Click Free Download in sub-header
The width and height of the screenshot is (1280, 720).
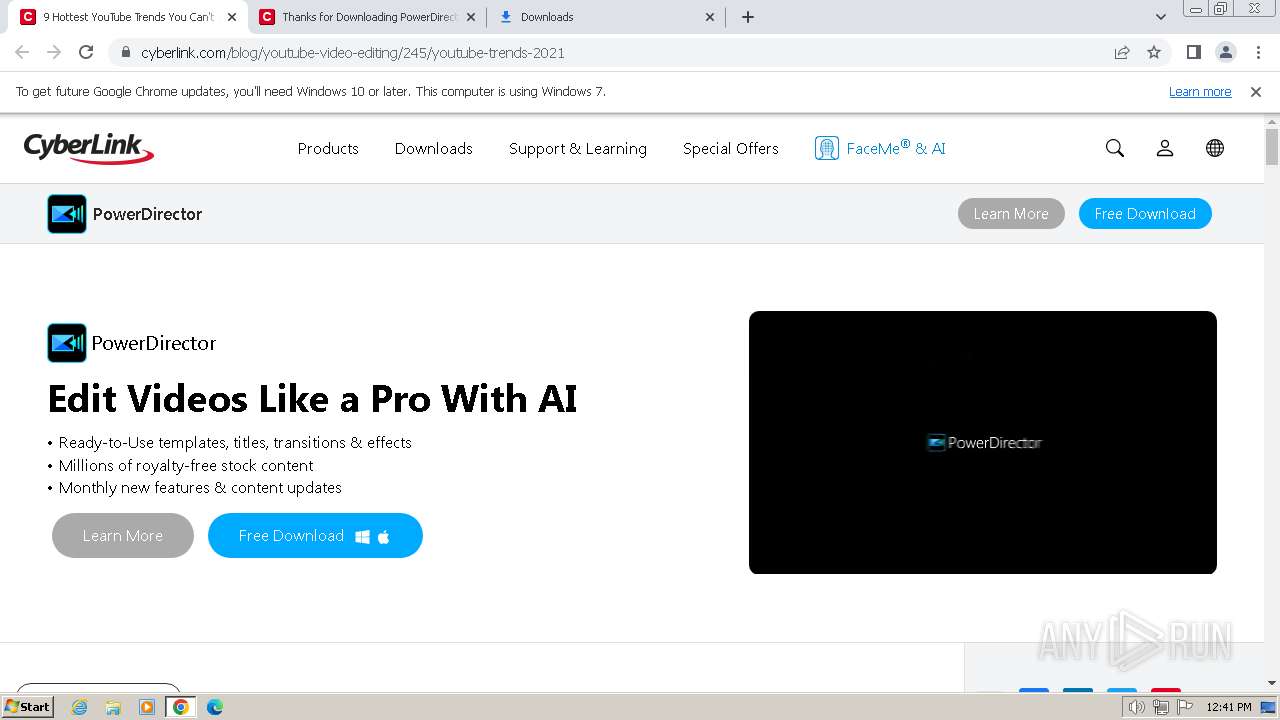[x=1145, y=214]
